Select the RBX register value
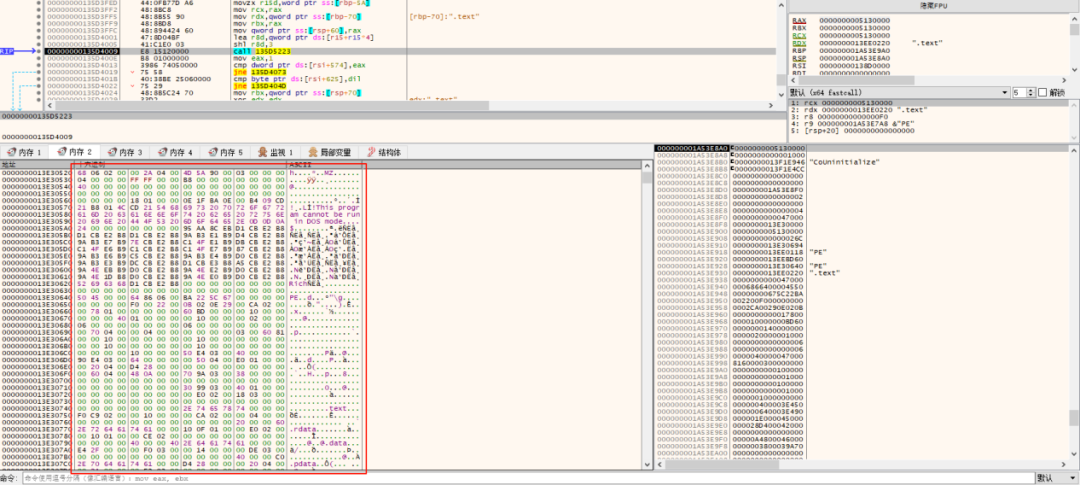The image size is (1080, 485). click(854, 28)
